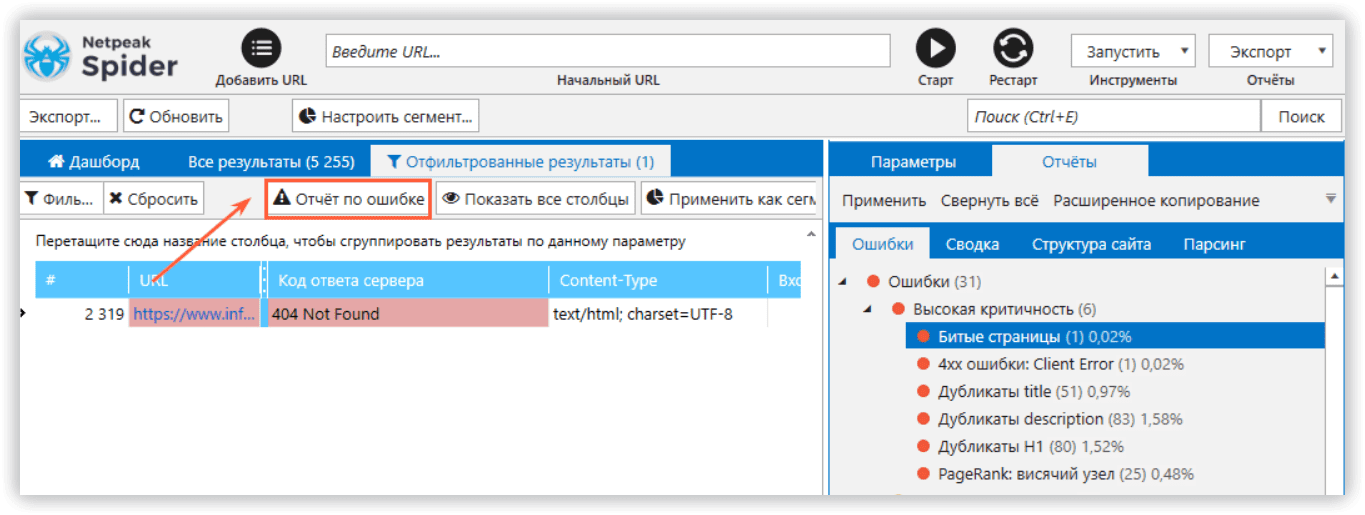Select PageRank: висячий узел (25) item

tap(1066, 474)
